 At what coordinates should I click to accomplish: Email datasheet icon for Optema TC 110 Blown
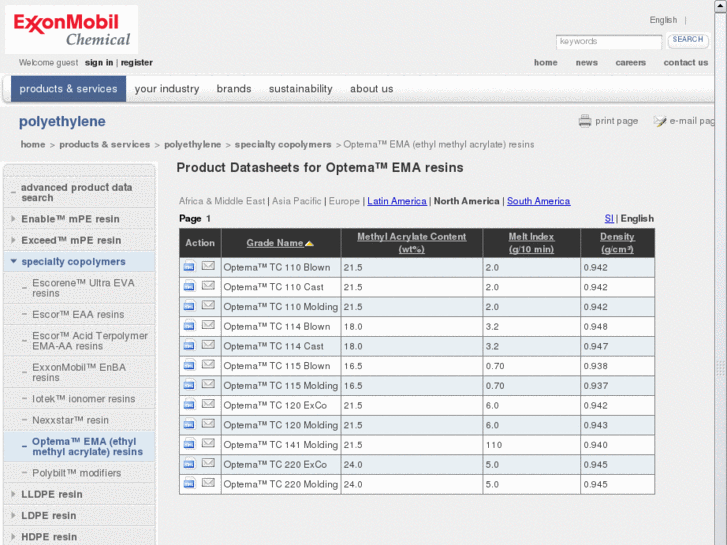208,266
